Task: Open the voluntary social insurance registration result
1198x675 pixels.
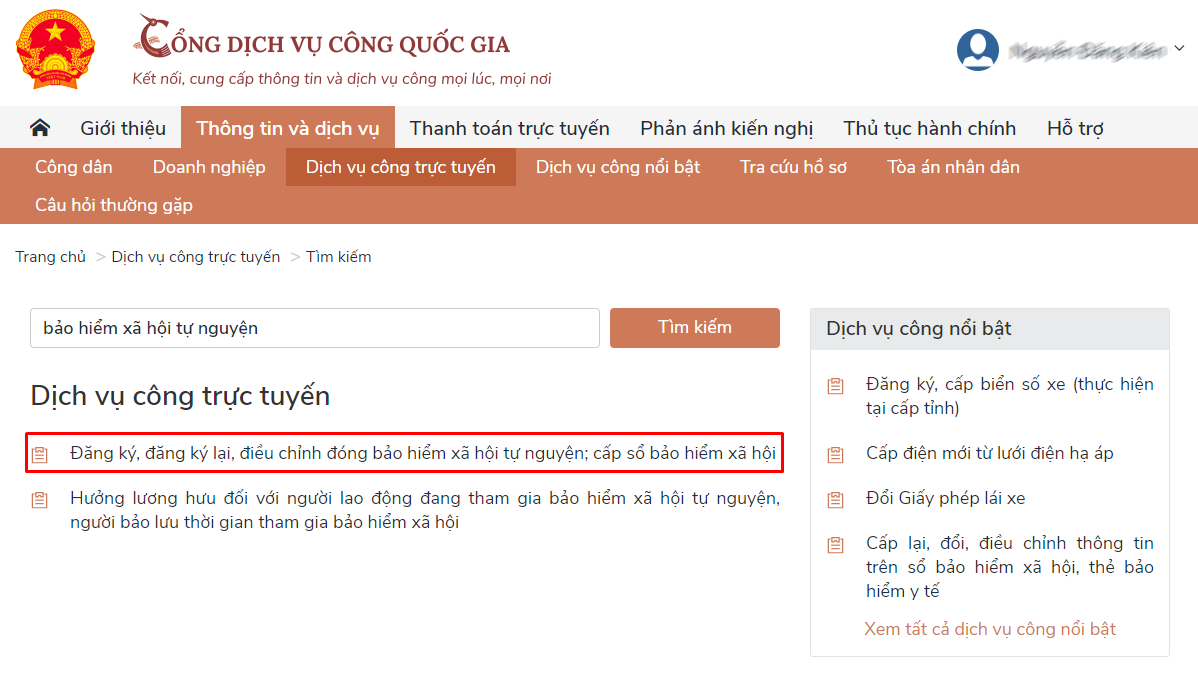Action: coord(422,453)
